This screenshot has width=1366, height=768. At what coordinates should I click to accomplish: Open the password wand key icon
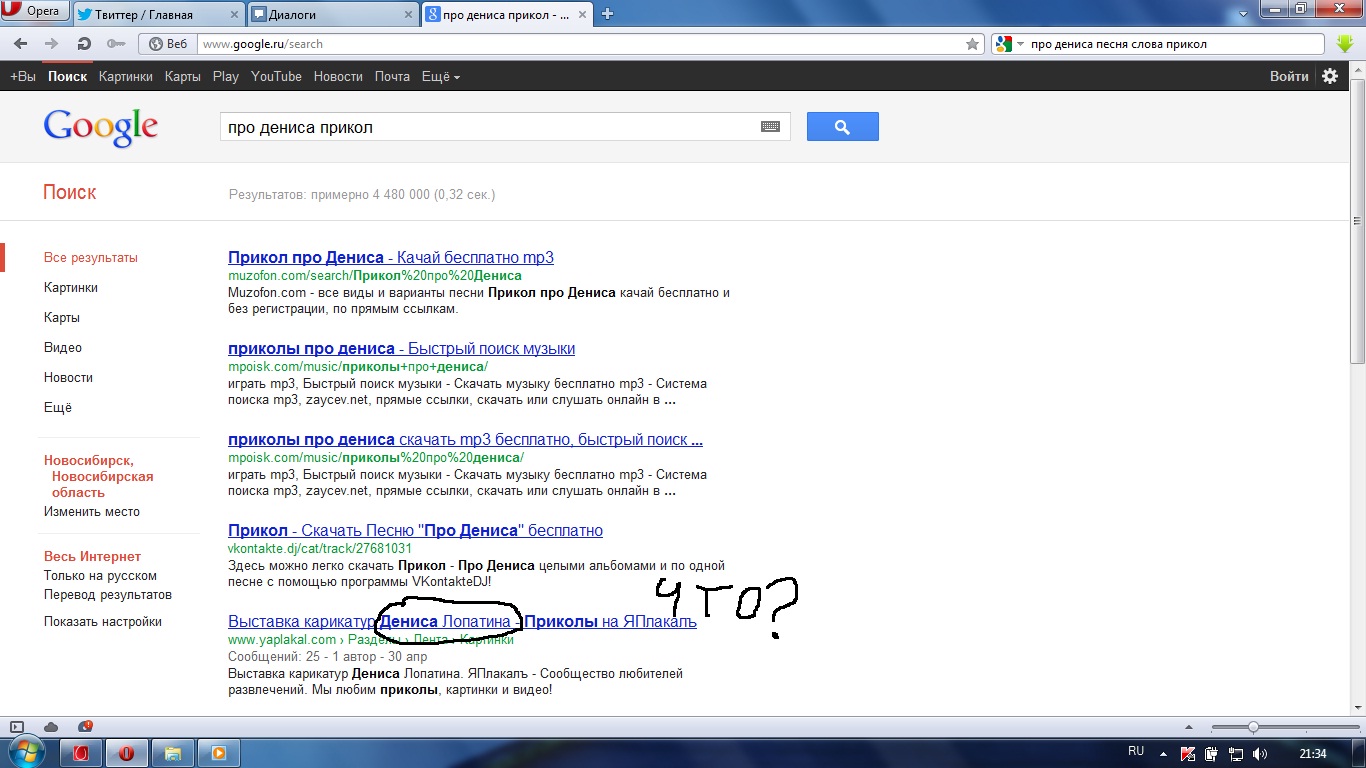pyautogui.click(x=116, y=44)
